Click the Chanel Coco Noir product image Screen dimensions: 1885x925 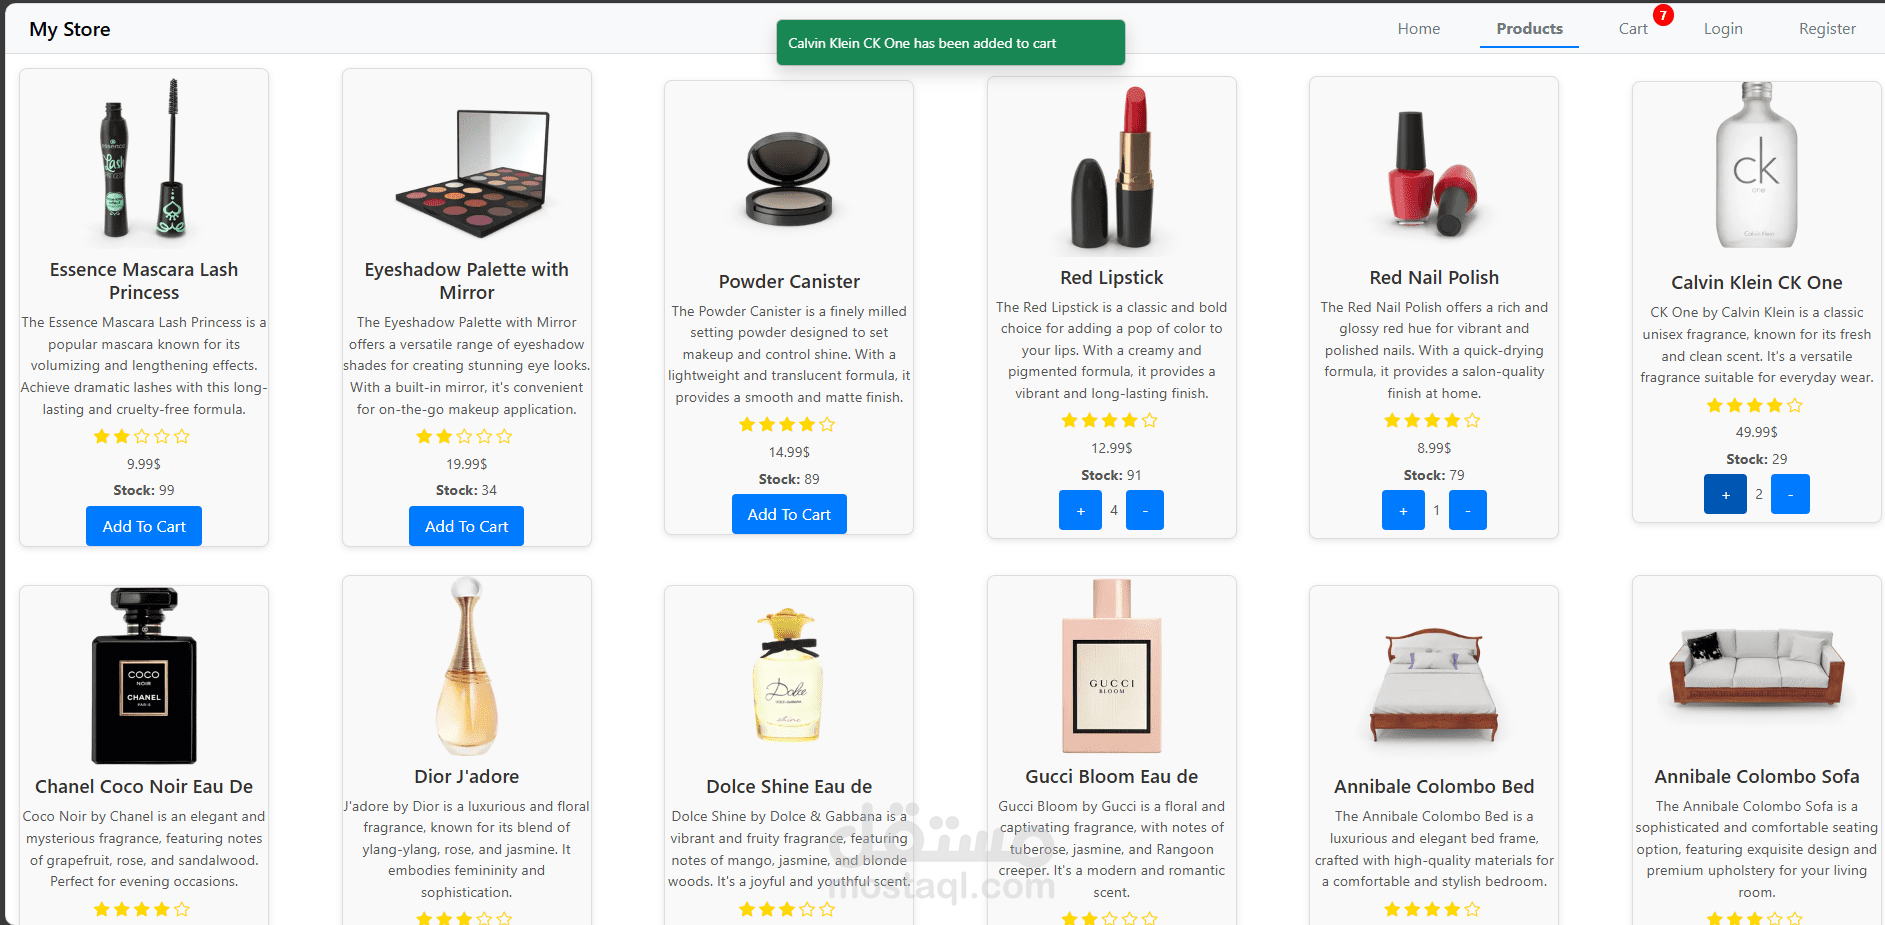click(x=144, y=676)
